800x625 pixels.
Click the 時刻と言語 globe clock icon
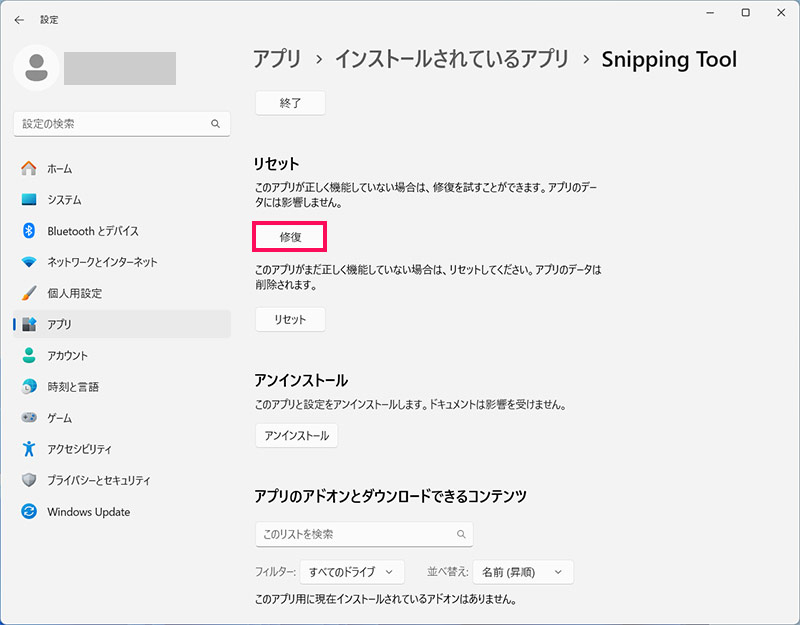click(x=29, y=387)
